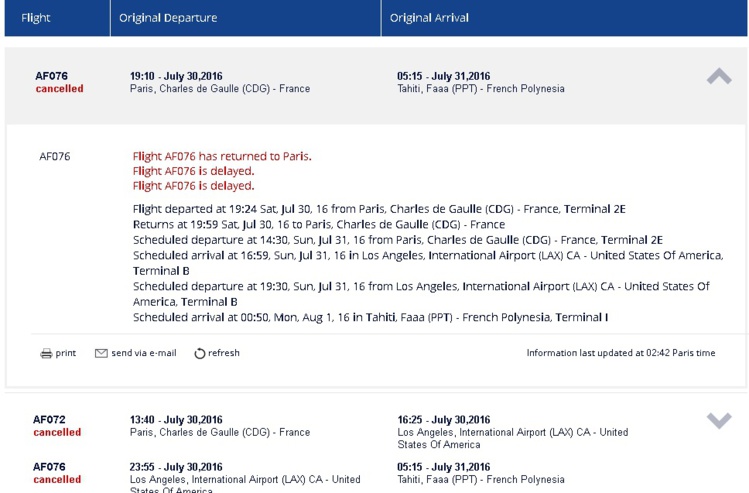Click the non-bold AF076 label in the details panel
This screenshot has width=749, height=493.
coord(55,156)
